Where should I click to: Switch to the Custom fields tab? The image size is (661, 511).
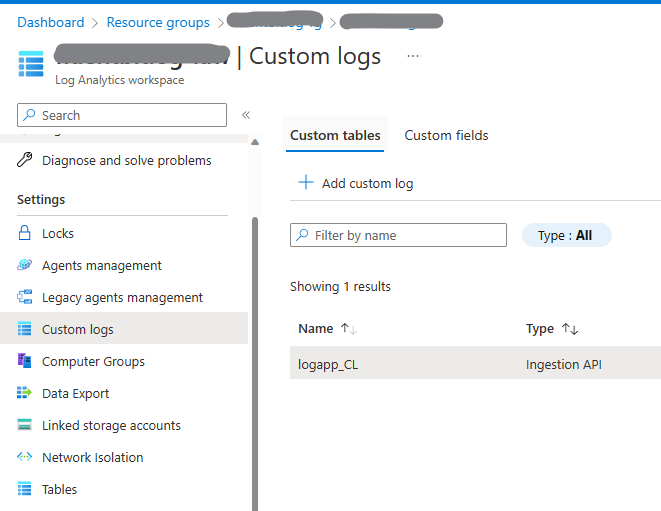click(x=446, y=135)
